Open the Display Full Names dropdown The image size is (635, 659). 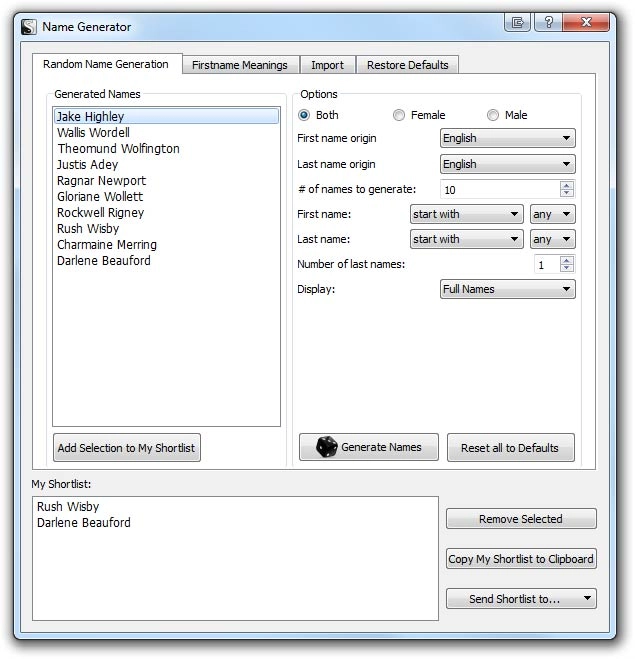pos(508,289)
